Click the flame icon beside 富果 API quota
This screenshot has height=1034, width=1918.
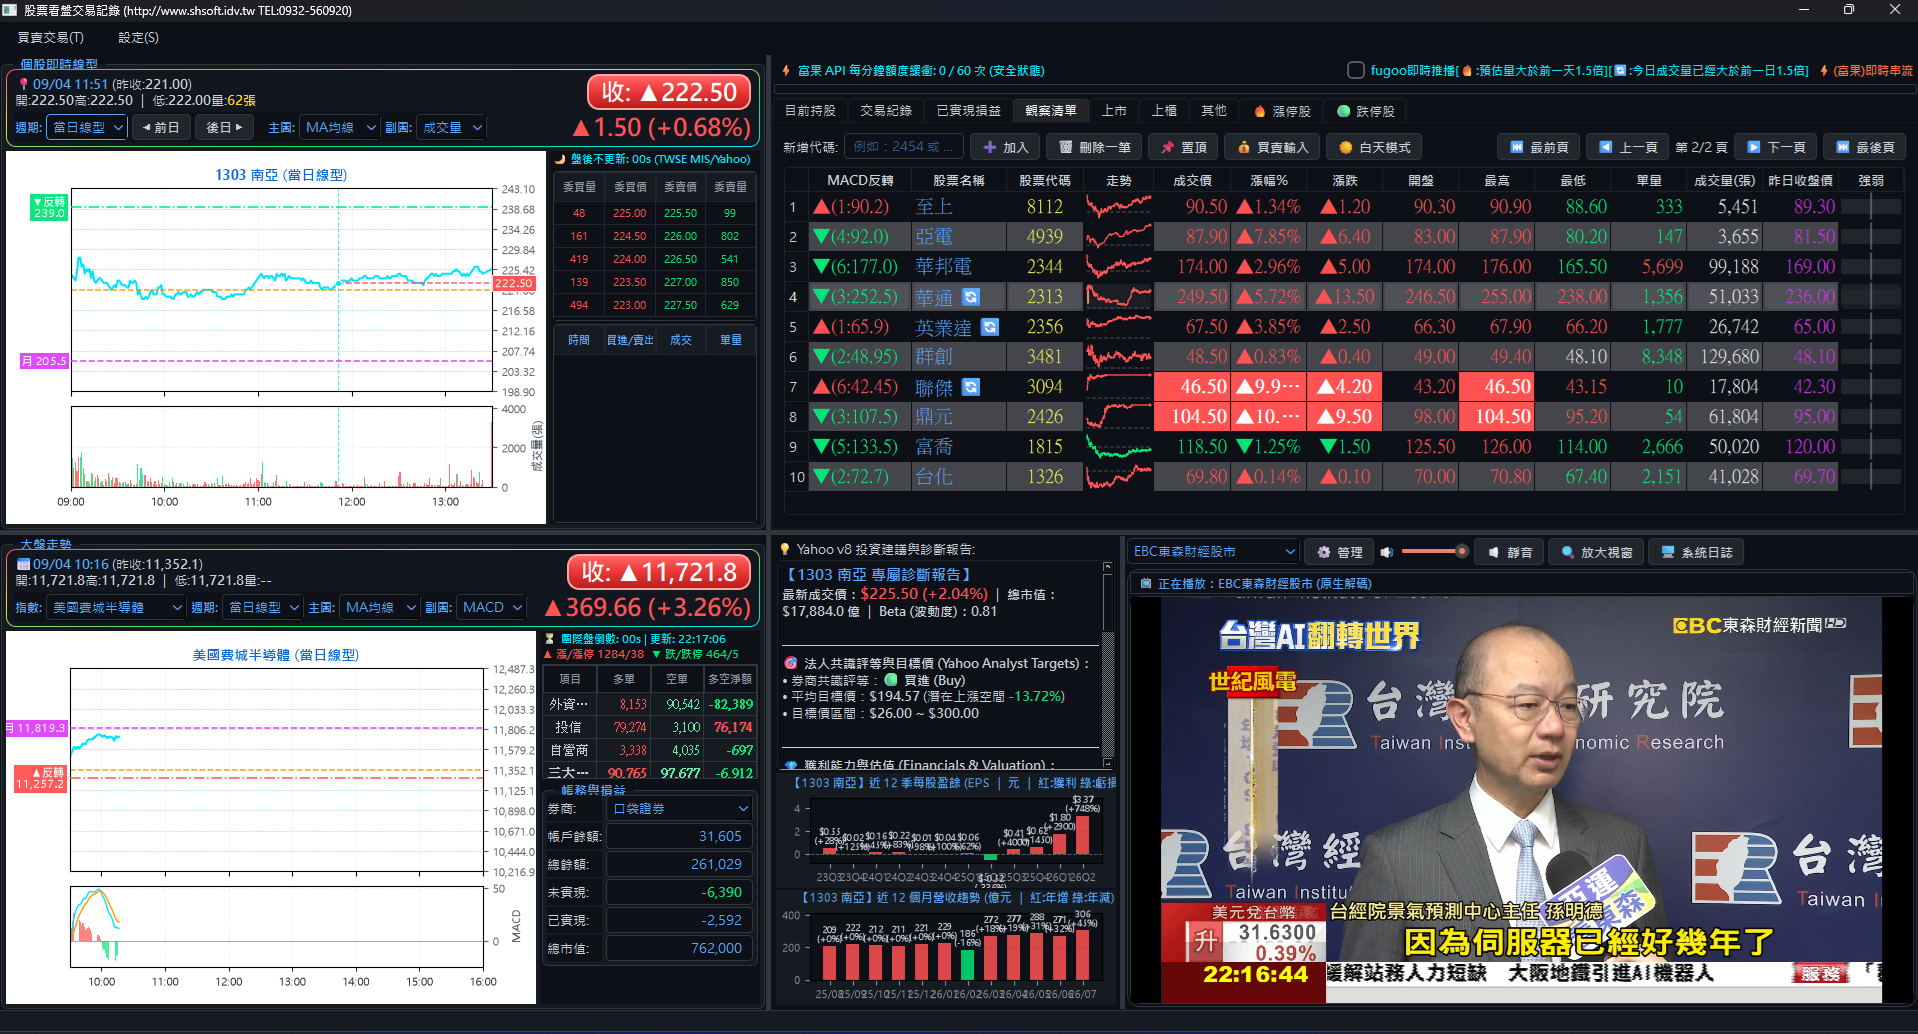coord(787,71)
